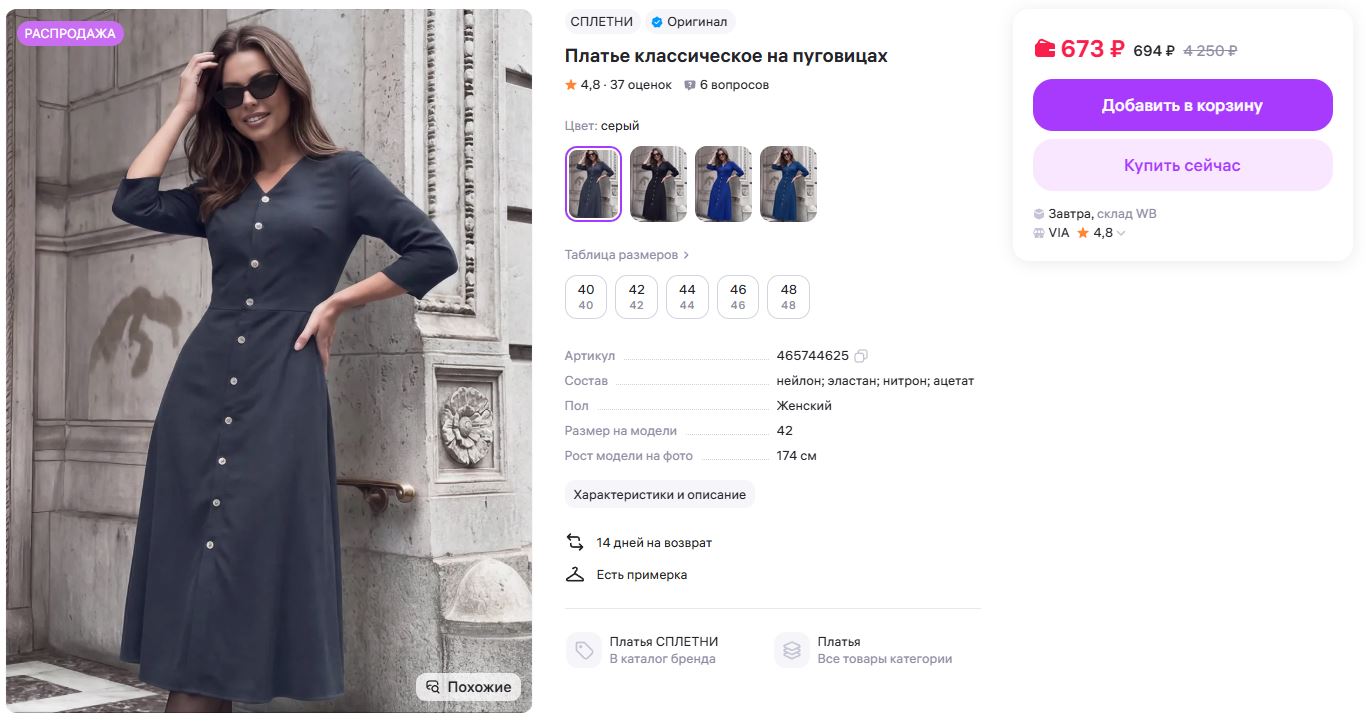Viewport: 1366px width, 724px height.
Task: Open Характеристики и описание details
Action: tap(660, 494)
